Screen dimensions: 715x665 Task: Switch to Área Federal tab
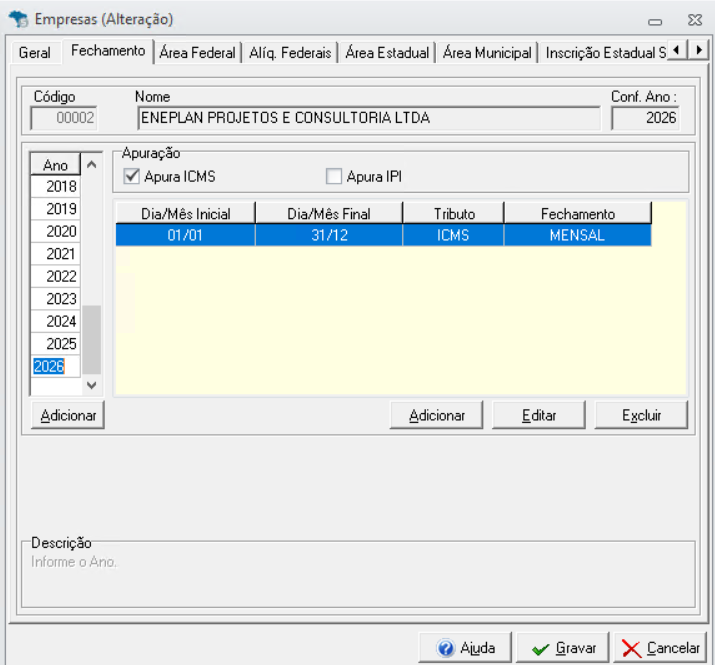click(x=197, y=53)
